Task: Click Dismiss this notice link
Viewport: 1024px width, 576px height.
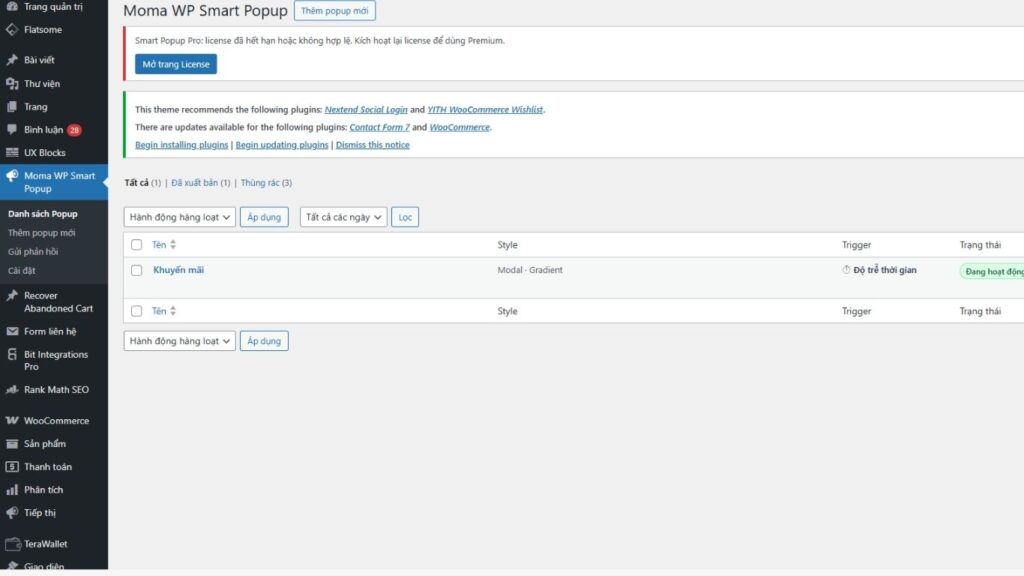Action: (372, 145)
